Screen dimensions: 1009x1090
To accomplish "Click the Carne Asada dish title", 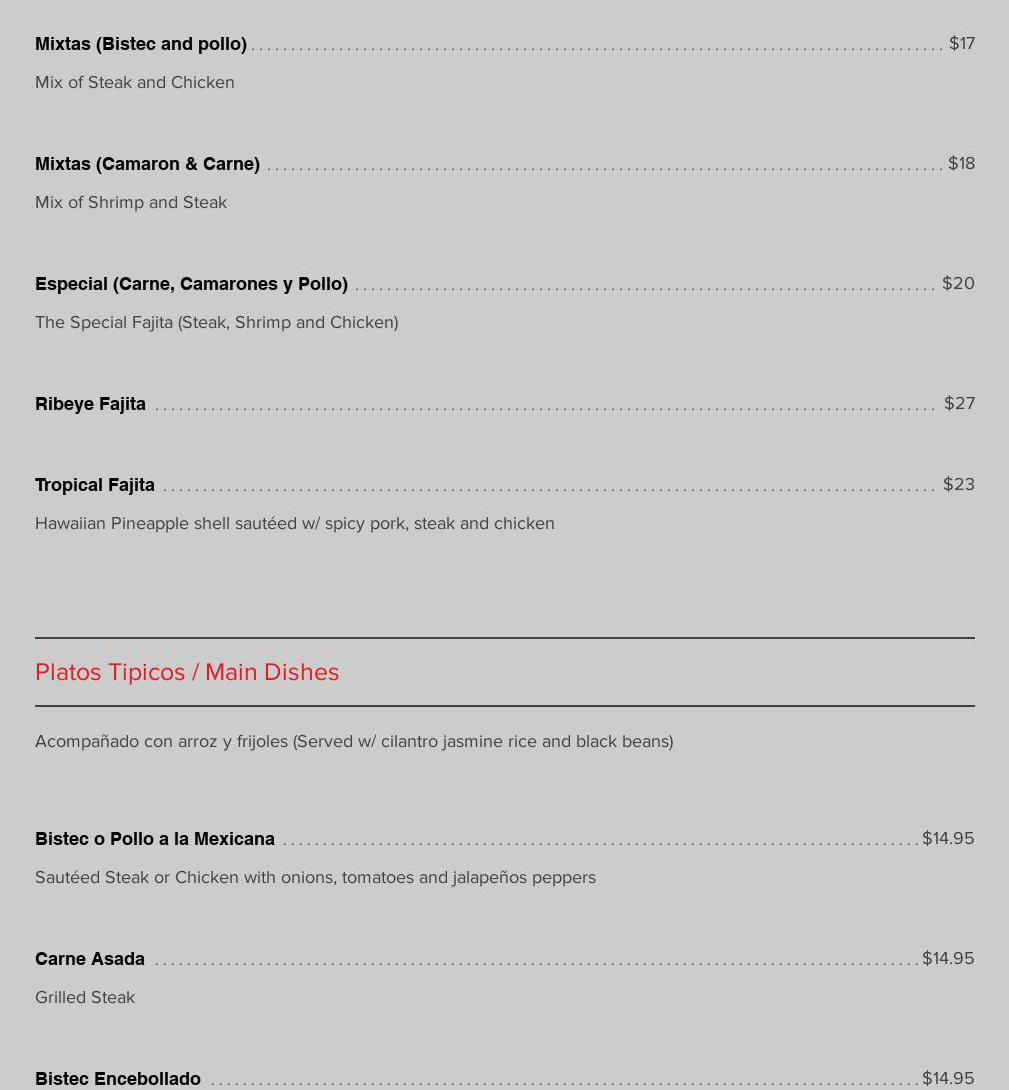I will [90, 959].
